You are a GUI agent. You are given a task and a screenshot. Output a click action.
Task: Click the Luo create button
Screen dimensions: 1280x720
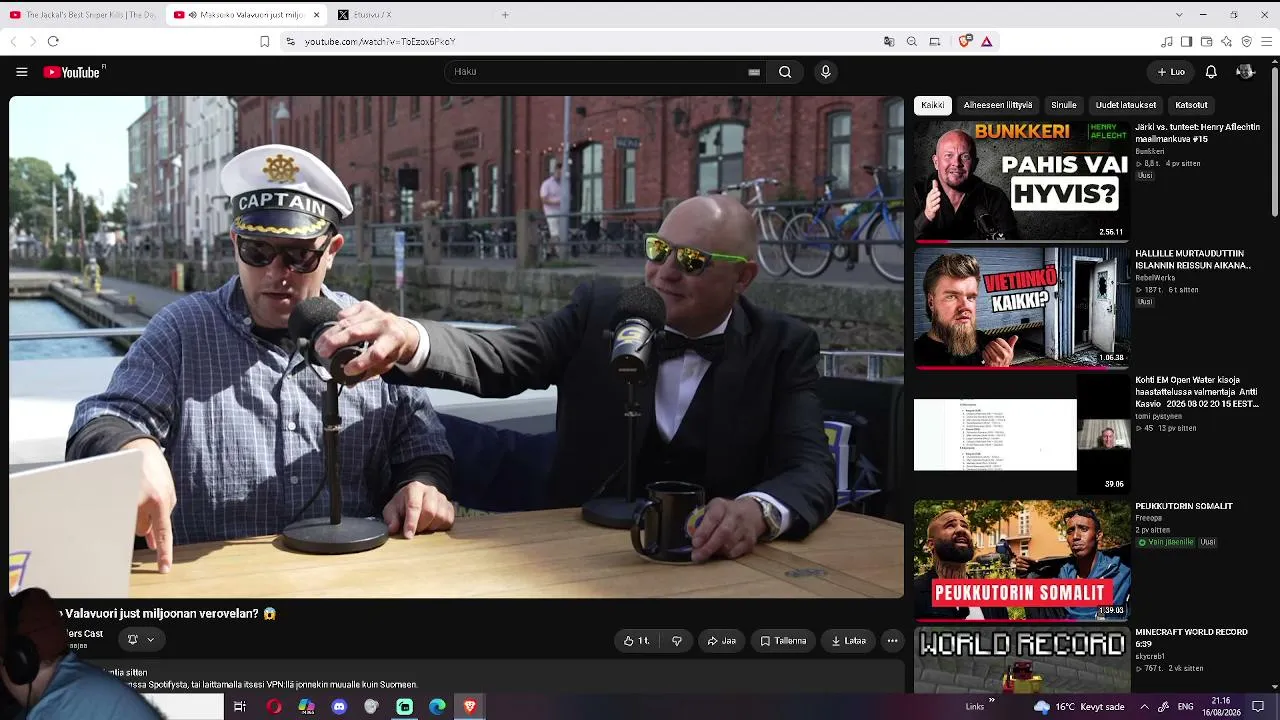coord(1171,72)
